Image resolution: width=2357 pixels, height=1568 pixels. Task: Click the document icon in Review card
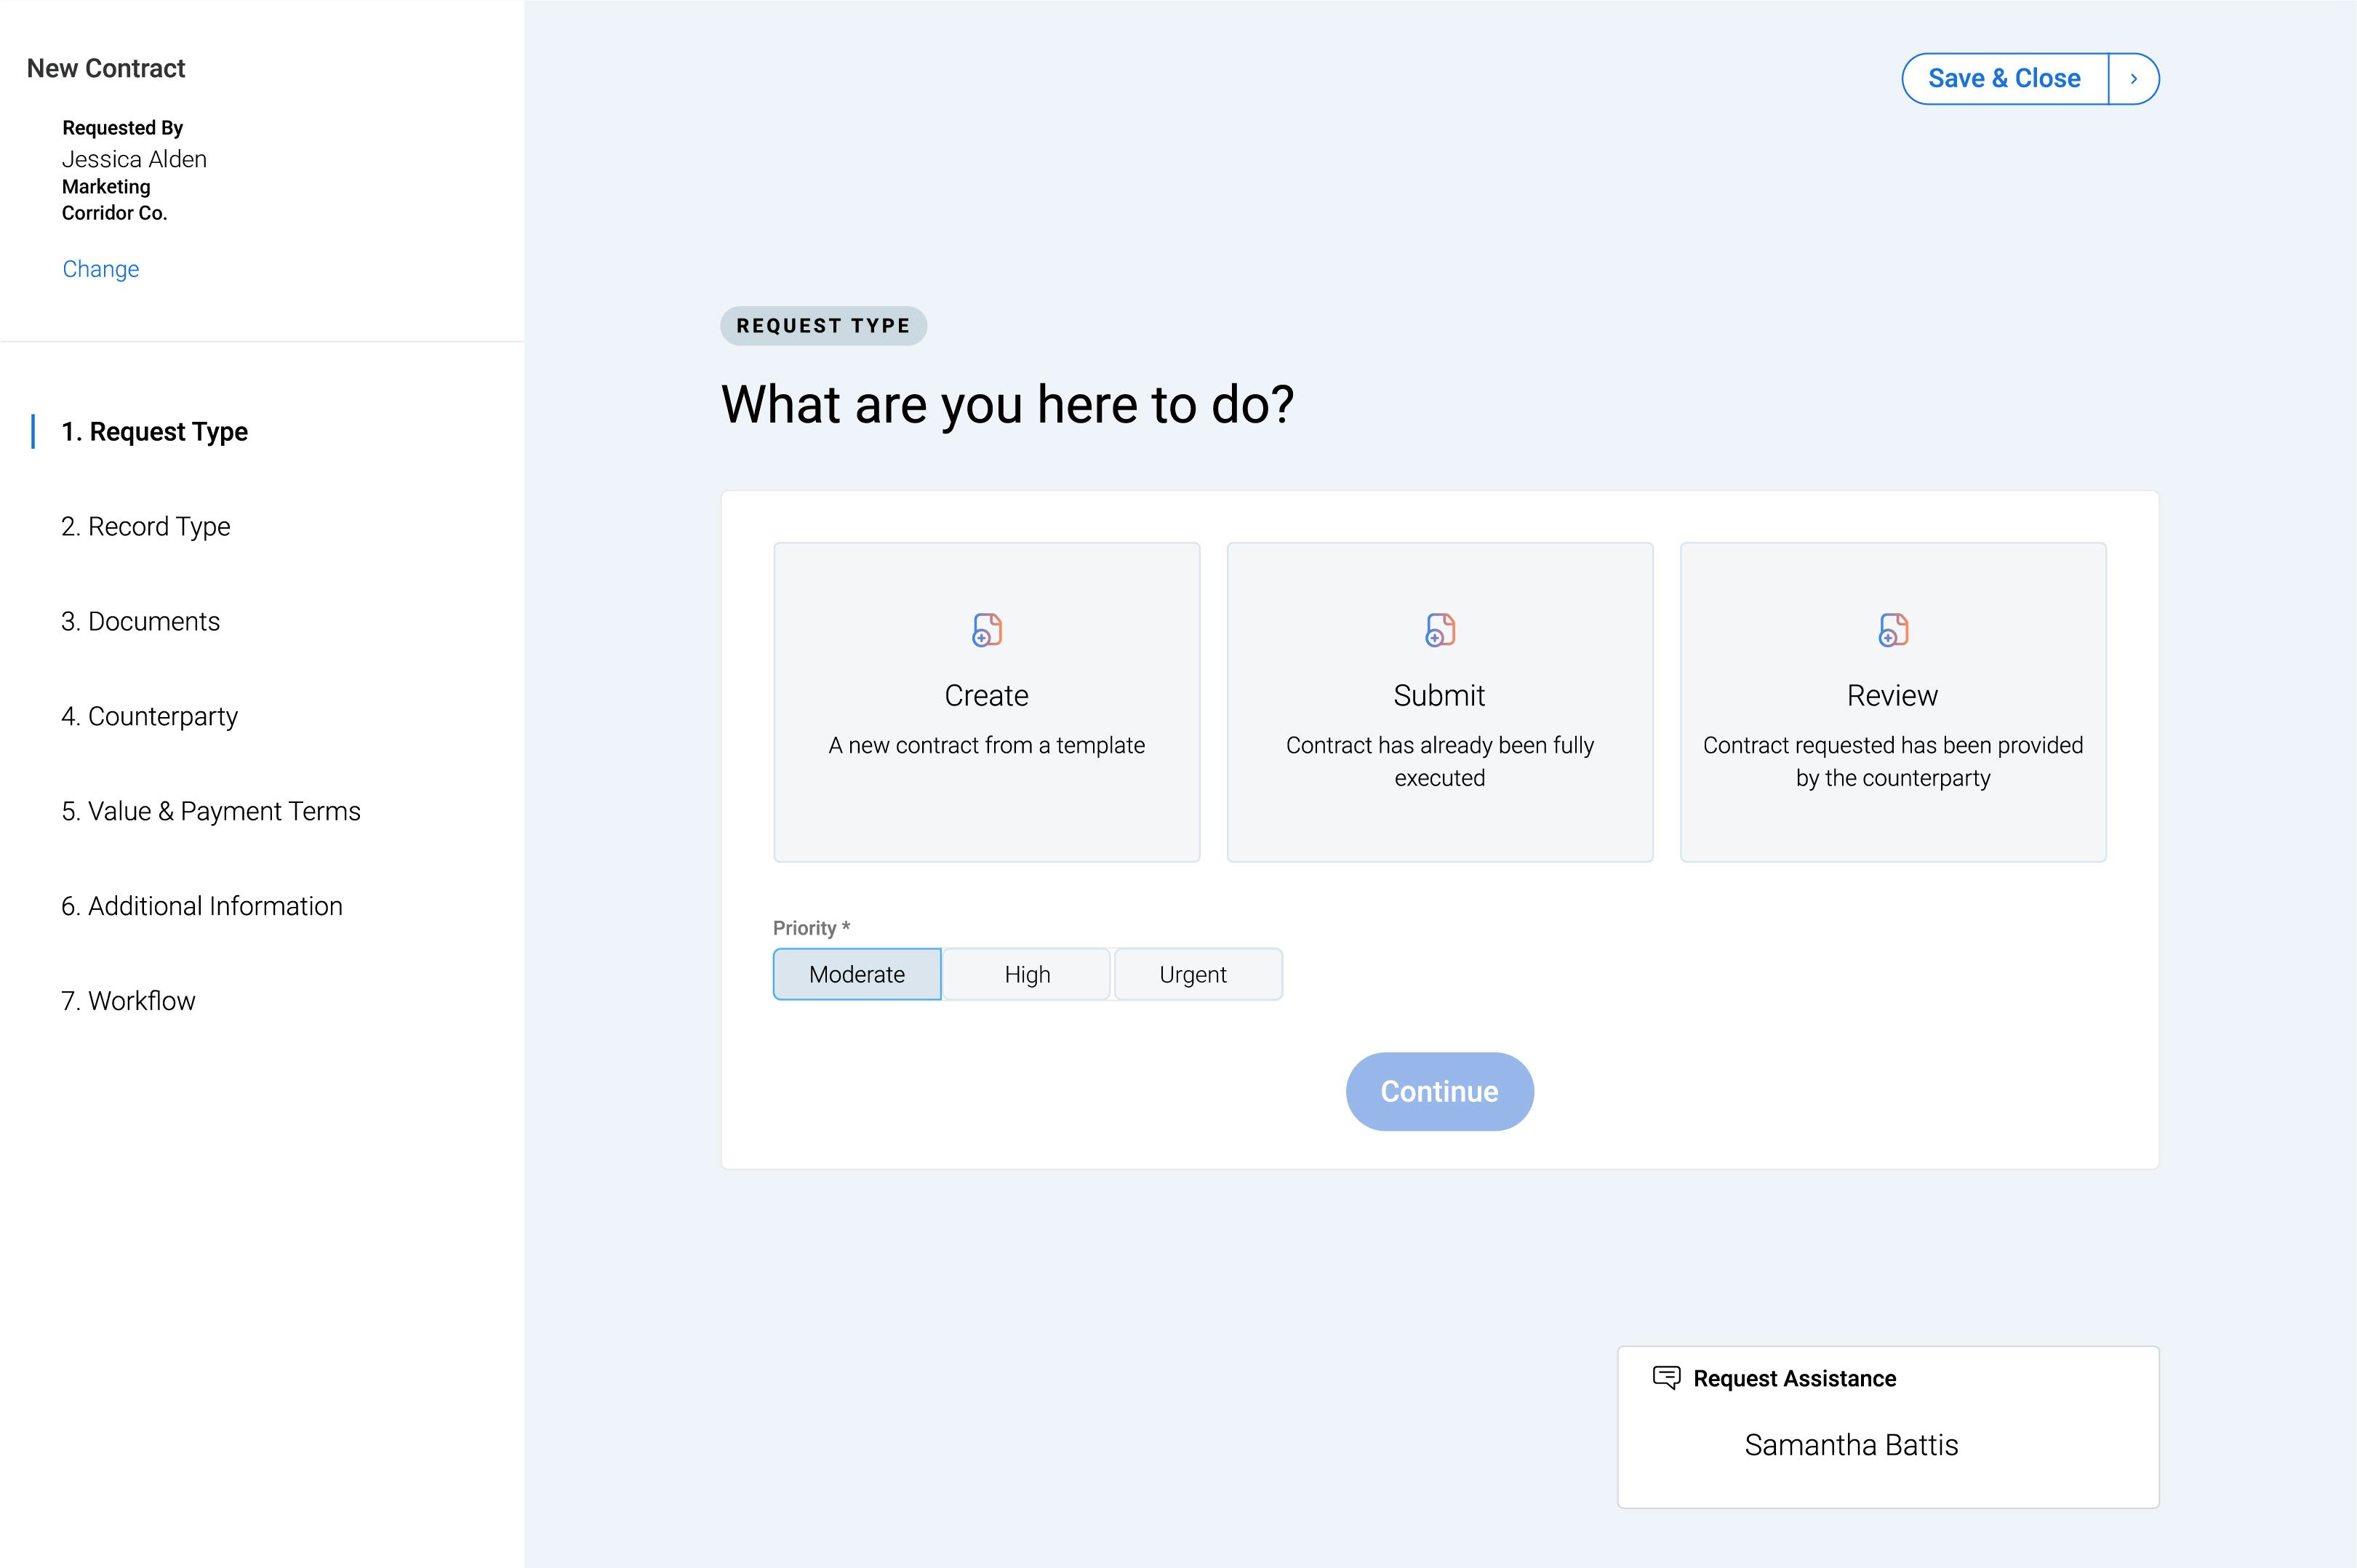coord(1892,630)
